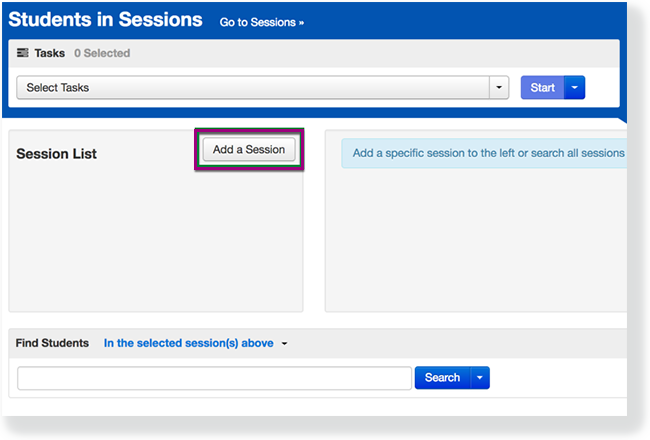The image size is (650, 440).
Task: Click the Find Students label
Action: [52, 343]
